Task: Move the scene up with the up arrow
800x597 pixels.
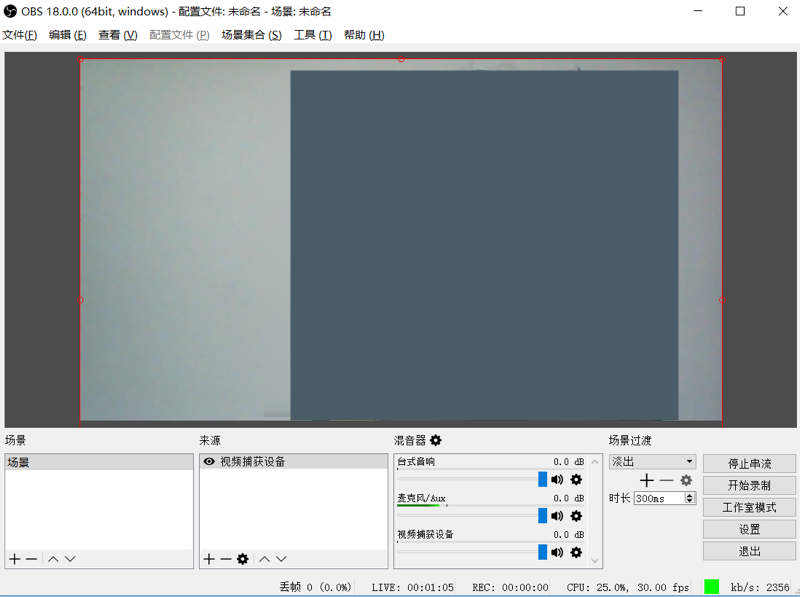Action: pos(53,559)
